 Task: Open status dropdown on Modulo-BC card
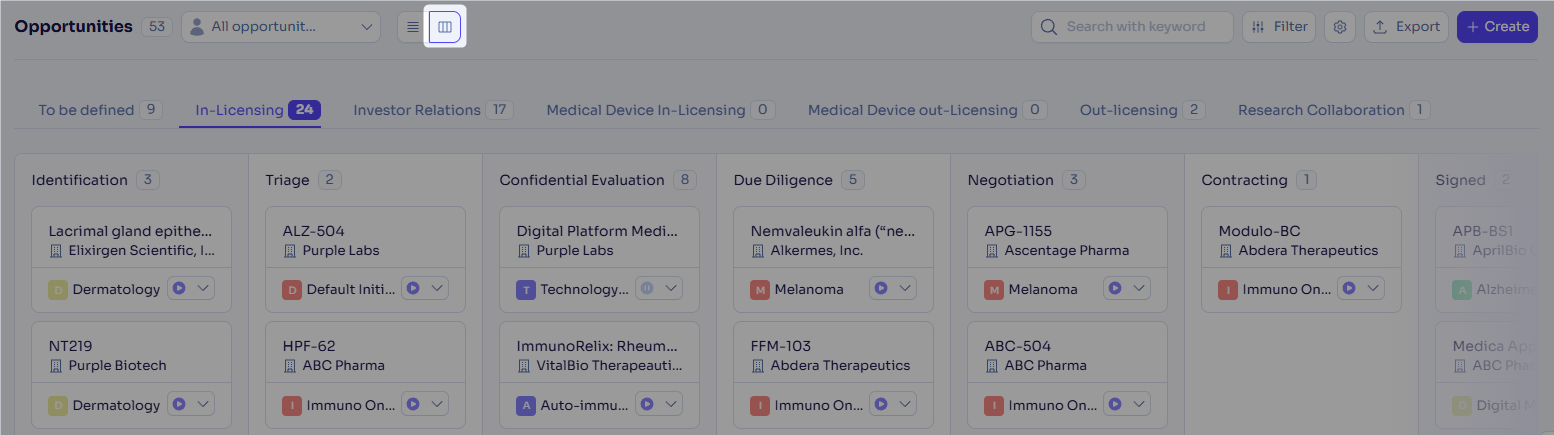pos(1361,288)
